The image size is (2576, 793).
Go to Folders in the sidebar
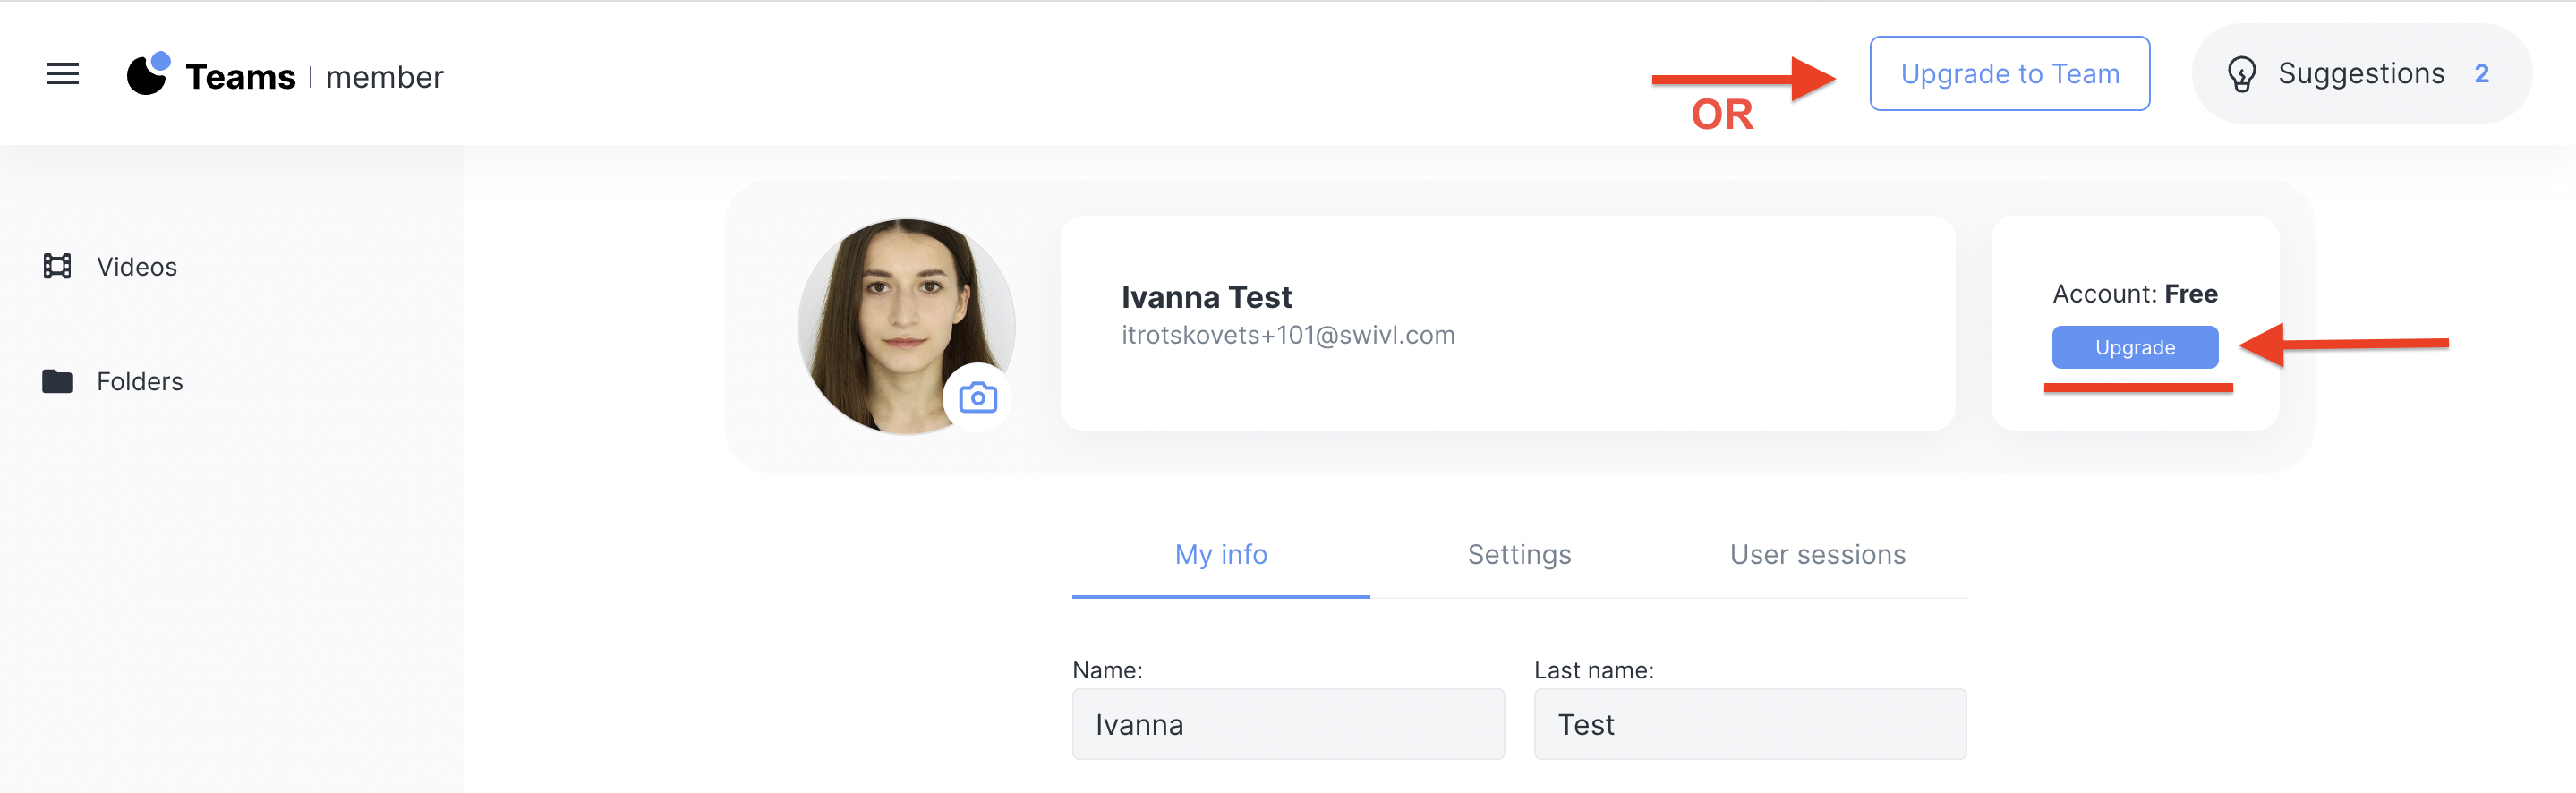[x=140, y=381]
